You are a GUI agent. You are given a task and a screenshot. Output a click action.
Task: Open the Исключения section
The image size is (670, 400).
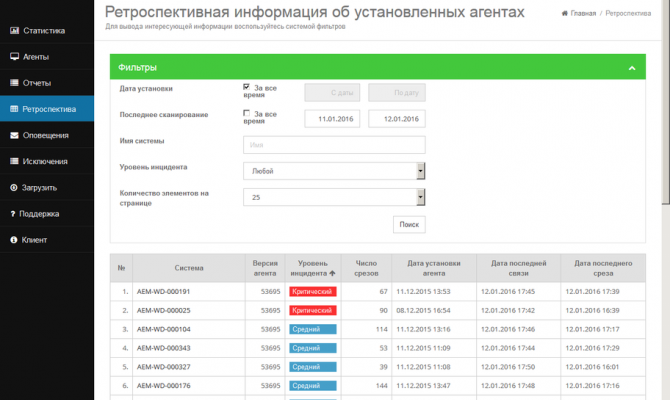tap(47, 161)
